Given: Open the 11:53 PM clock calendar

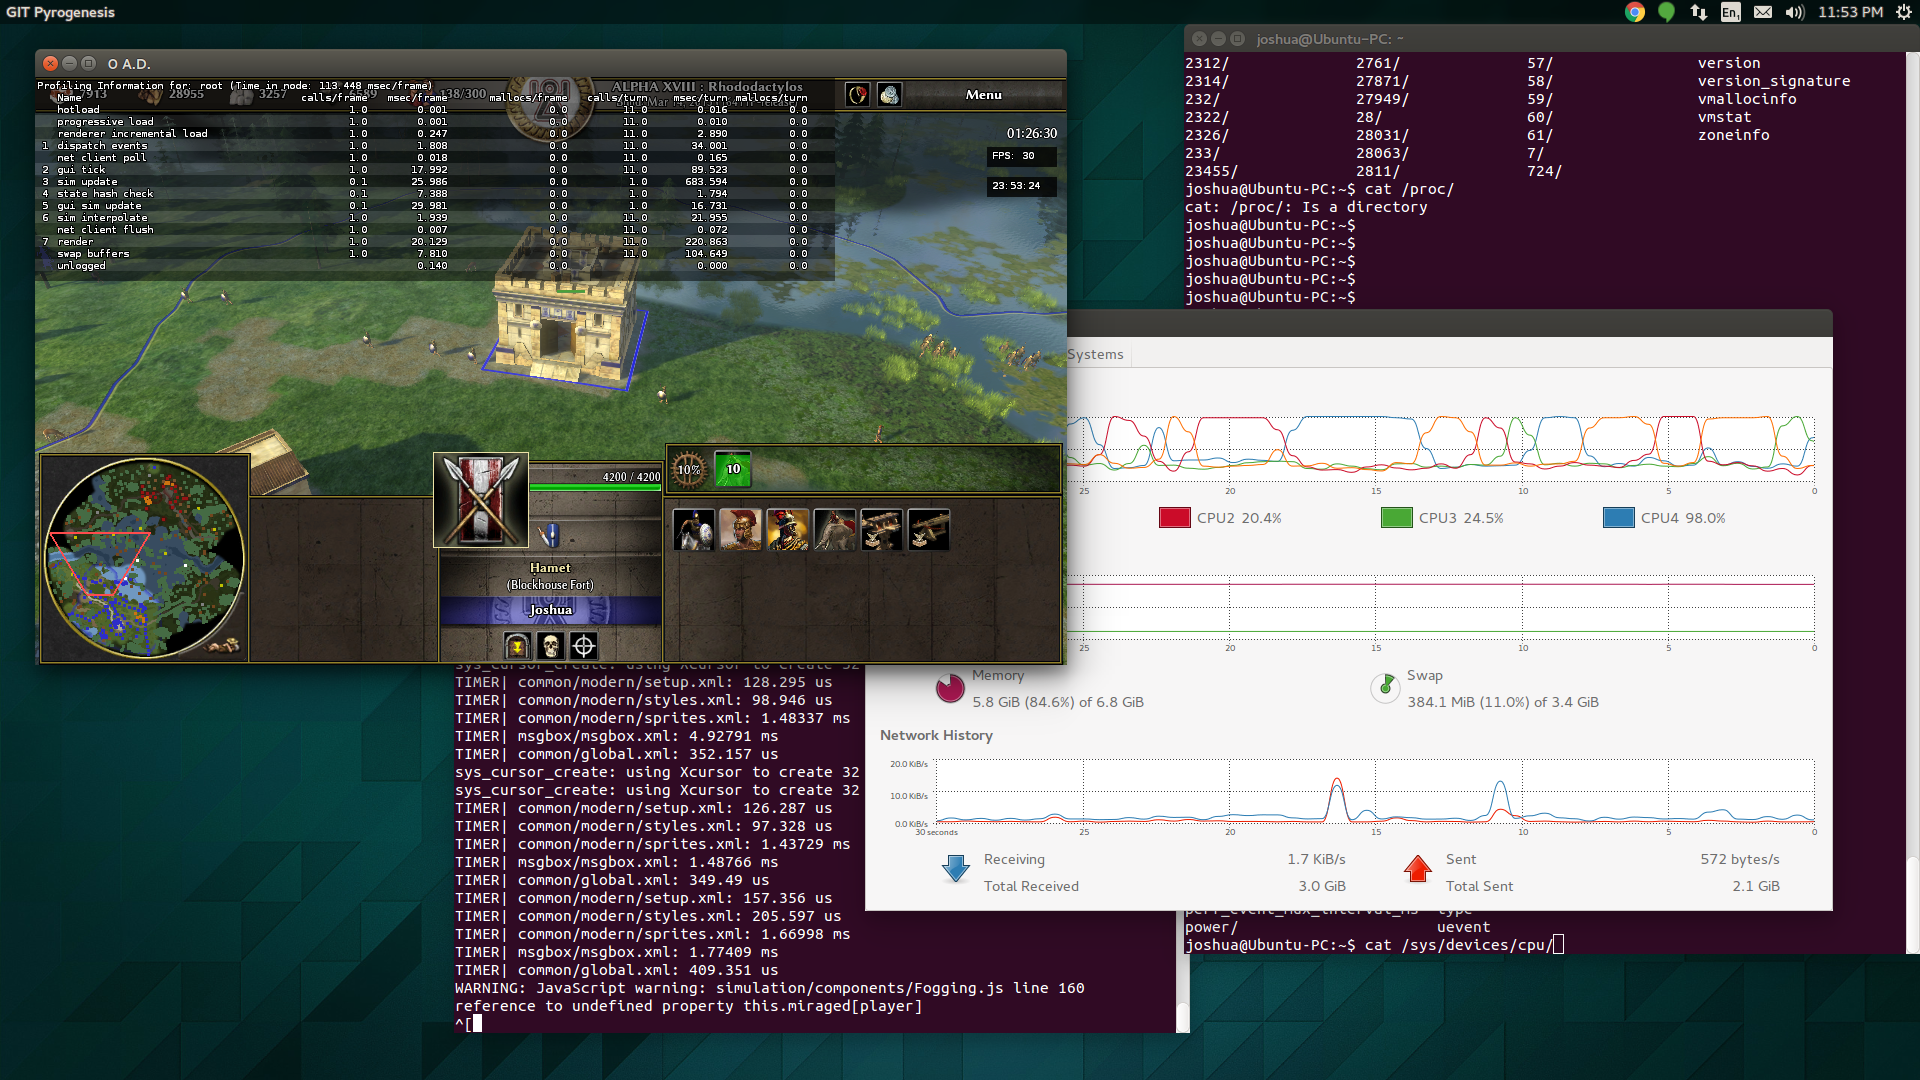Looking at the screenshot, I should [1850, 12].
